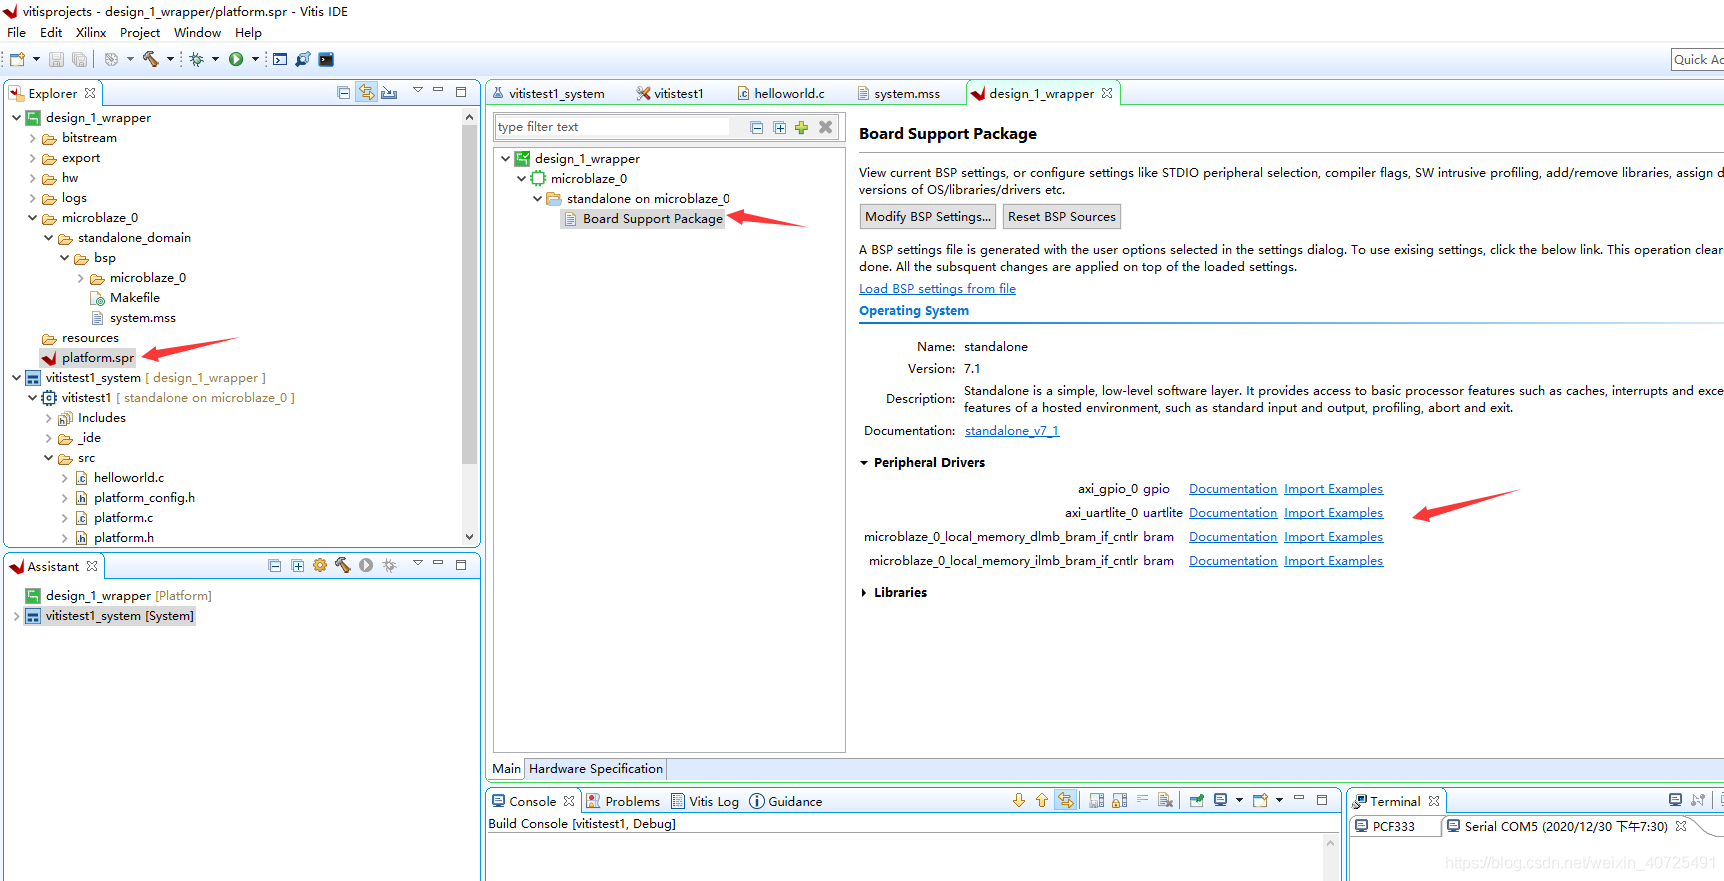Screen dimensions: 1724x881
Task: Click the Terminal open new connection icon
Action: 1675,800
